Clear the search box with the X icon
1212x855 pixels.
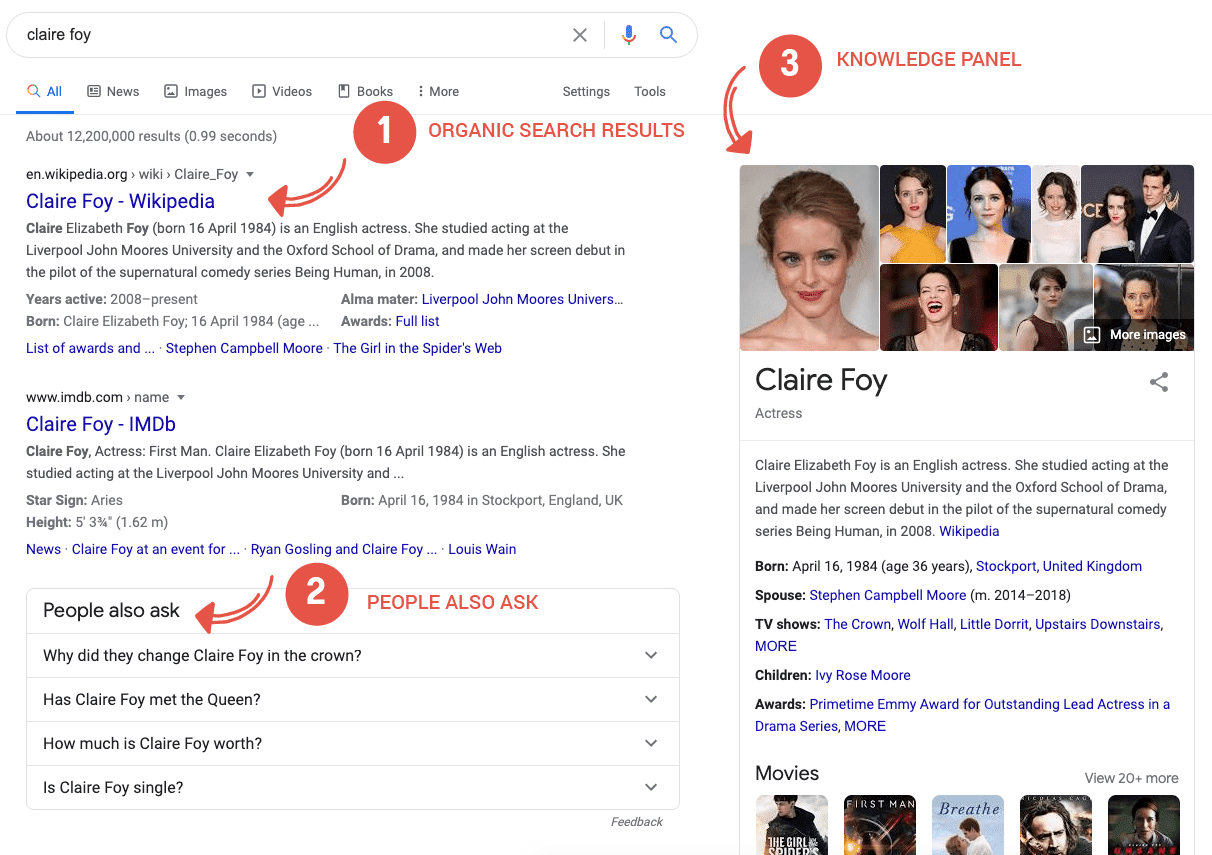tap(580, 35)
